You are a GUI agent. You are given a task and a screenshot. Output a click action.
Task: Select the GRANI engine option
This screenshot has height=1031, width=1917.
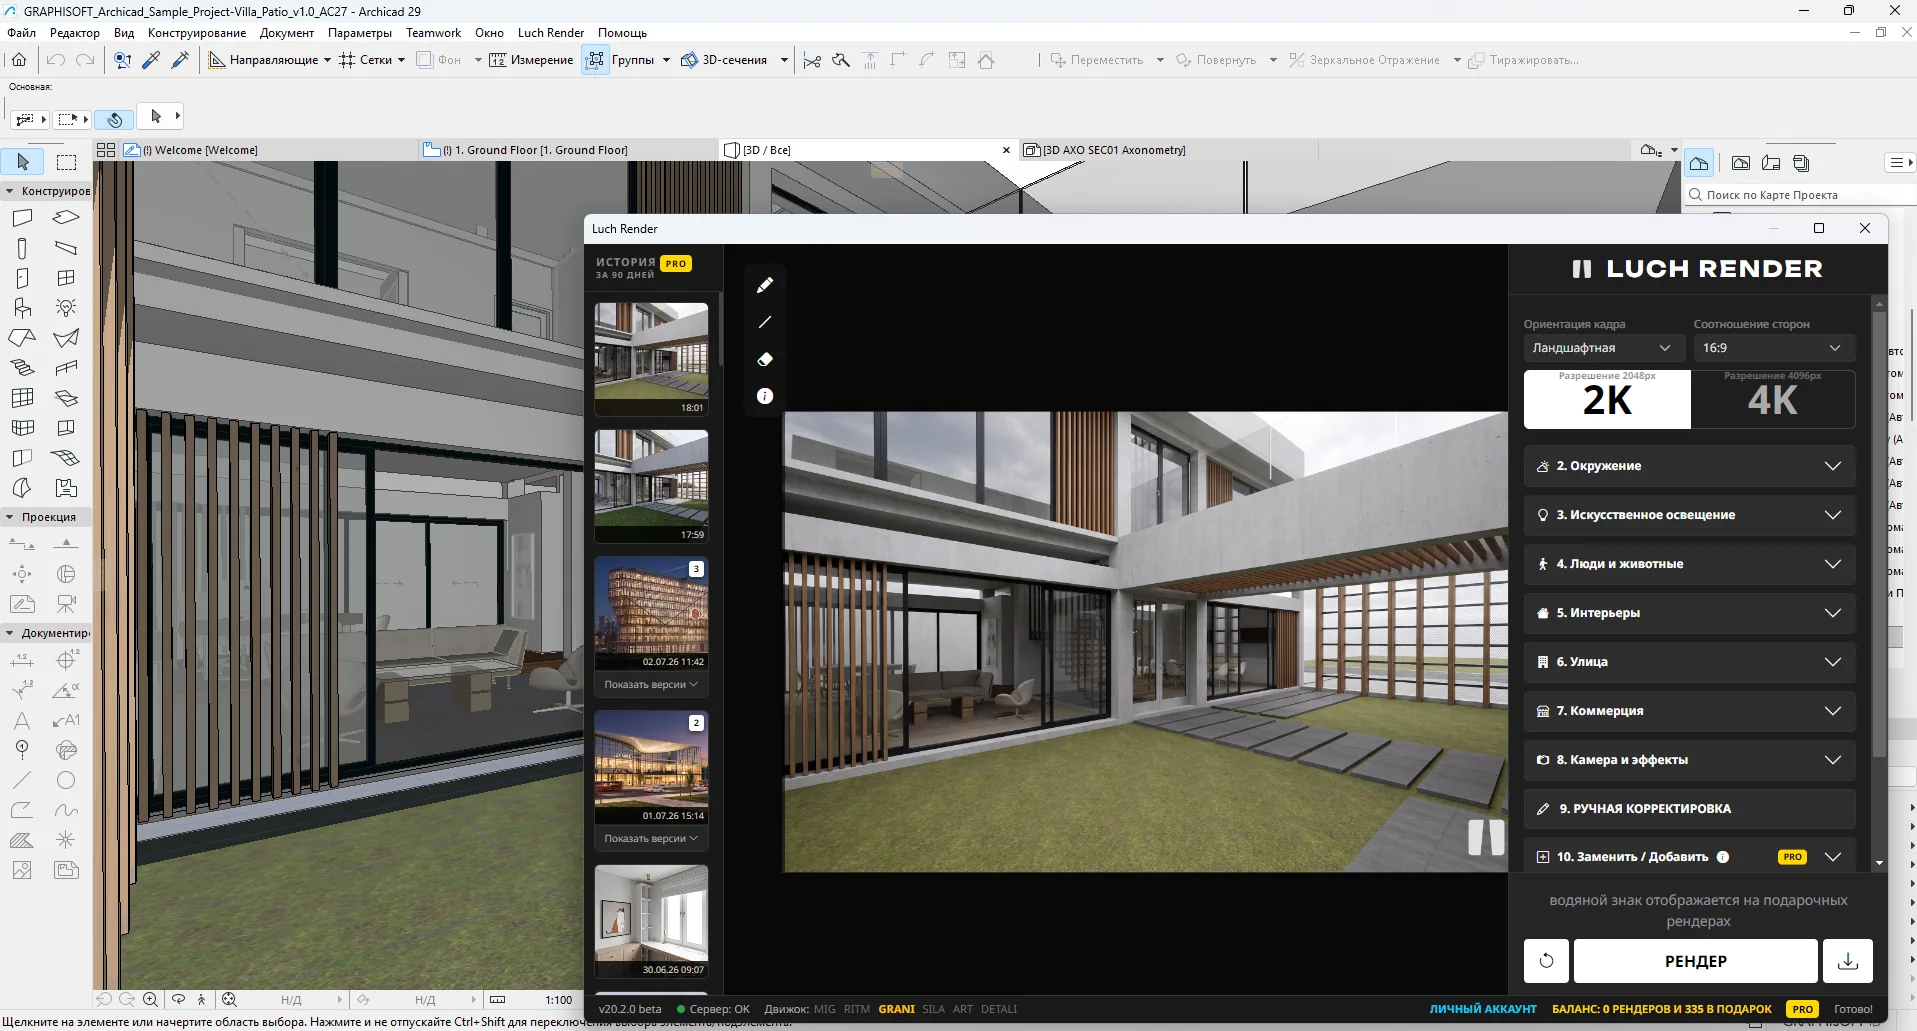896,1009
